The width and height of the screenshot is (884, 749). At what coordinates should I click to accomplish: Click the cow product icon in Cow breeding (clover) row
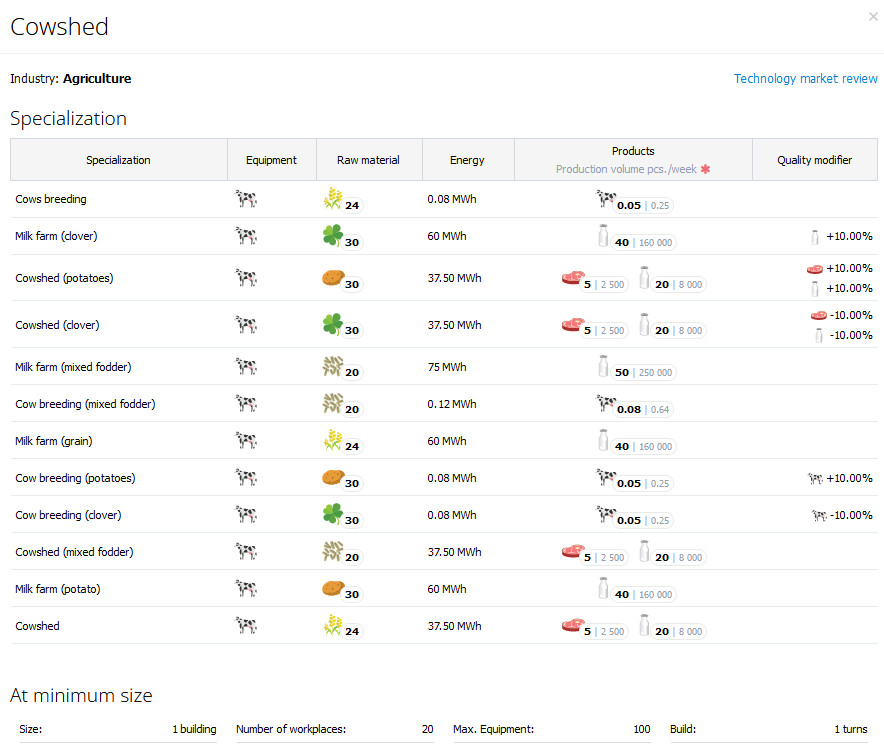click(606, 513)
